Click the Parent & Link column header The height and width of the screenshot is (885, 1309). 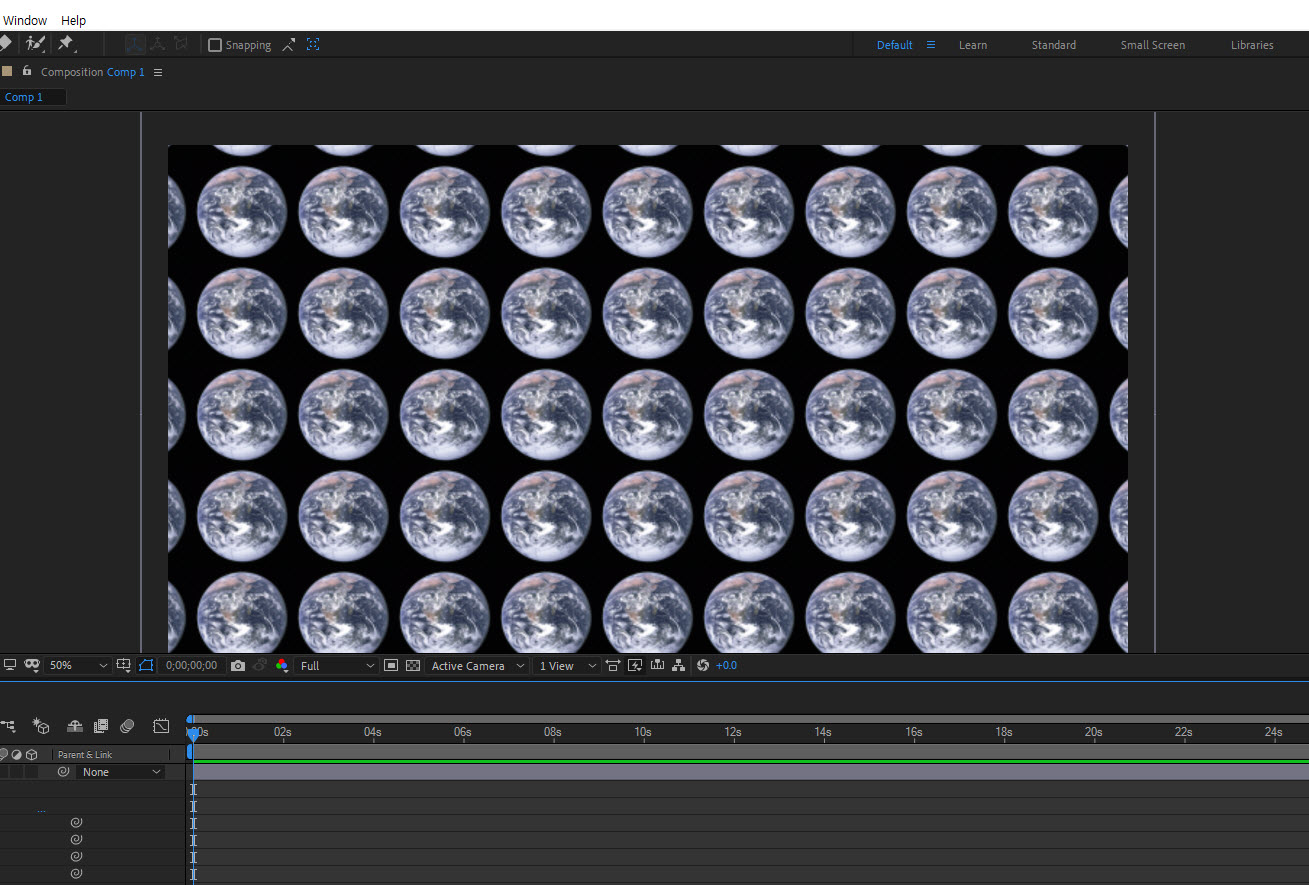85,755
